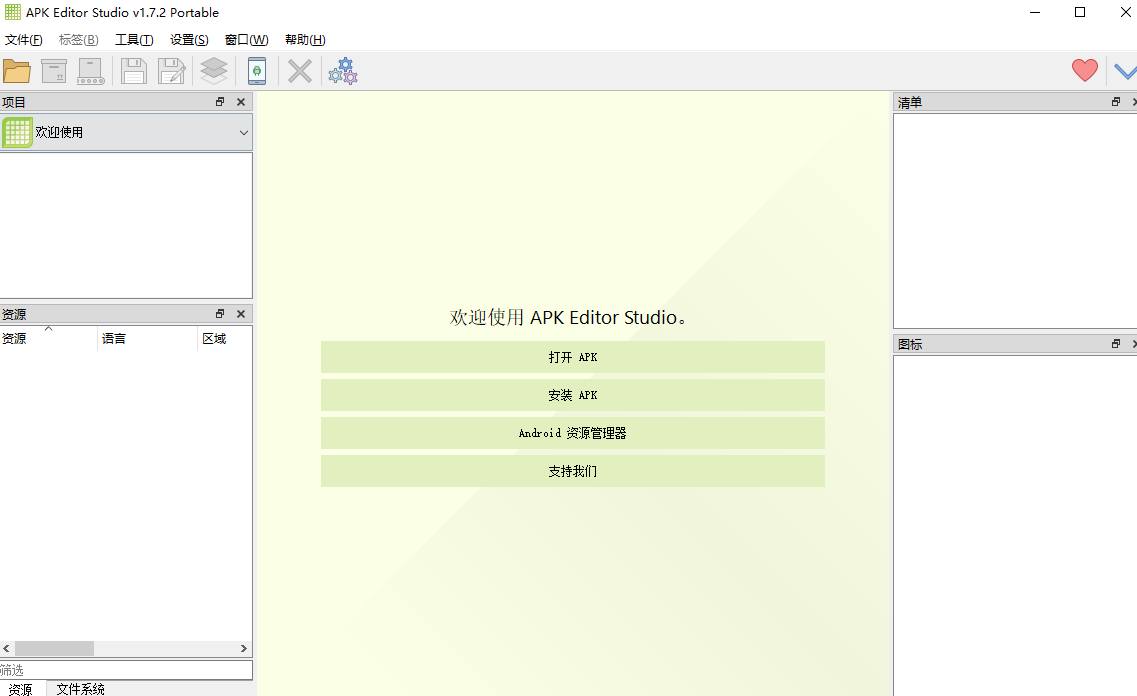Image resolution: width=1137 pixels, height=696 pixels.
Task: Sort by the 资源 column header
Action: 49,339
